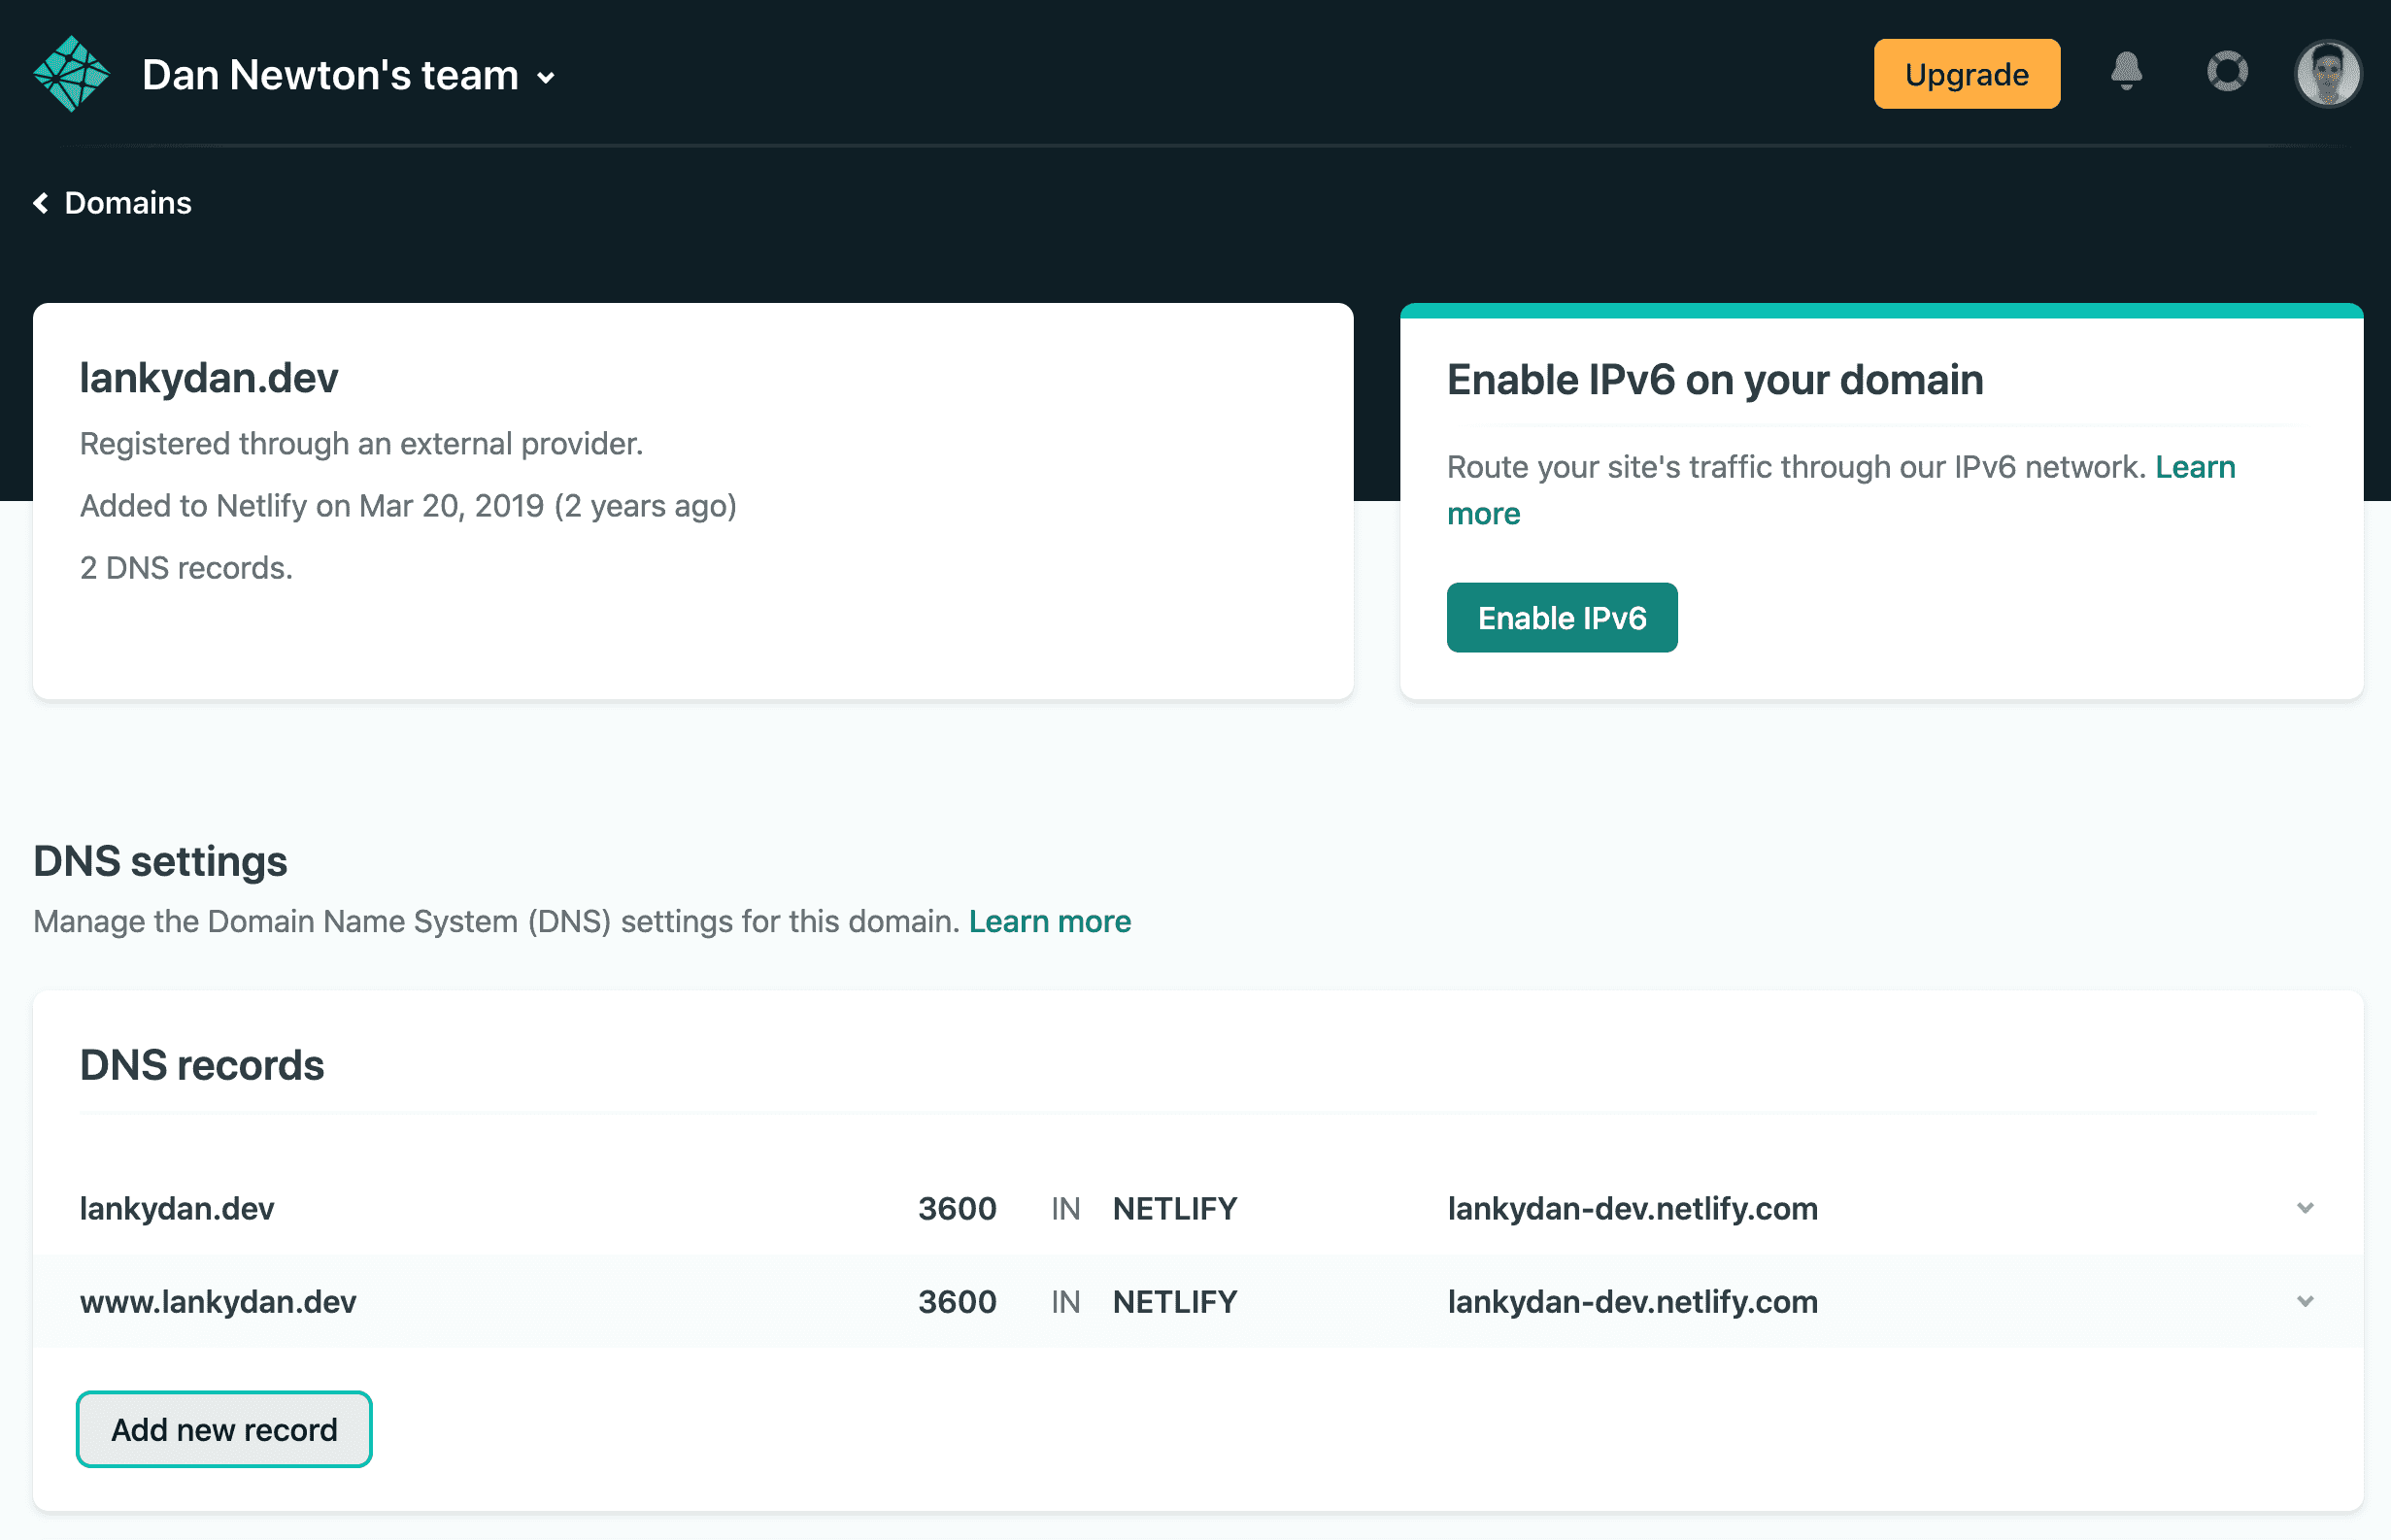Click the lankydan.dev domain heading

click(x=209, y=378)
